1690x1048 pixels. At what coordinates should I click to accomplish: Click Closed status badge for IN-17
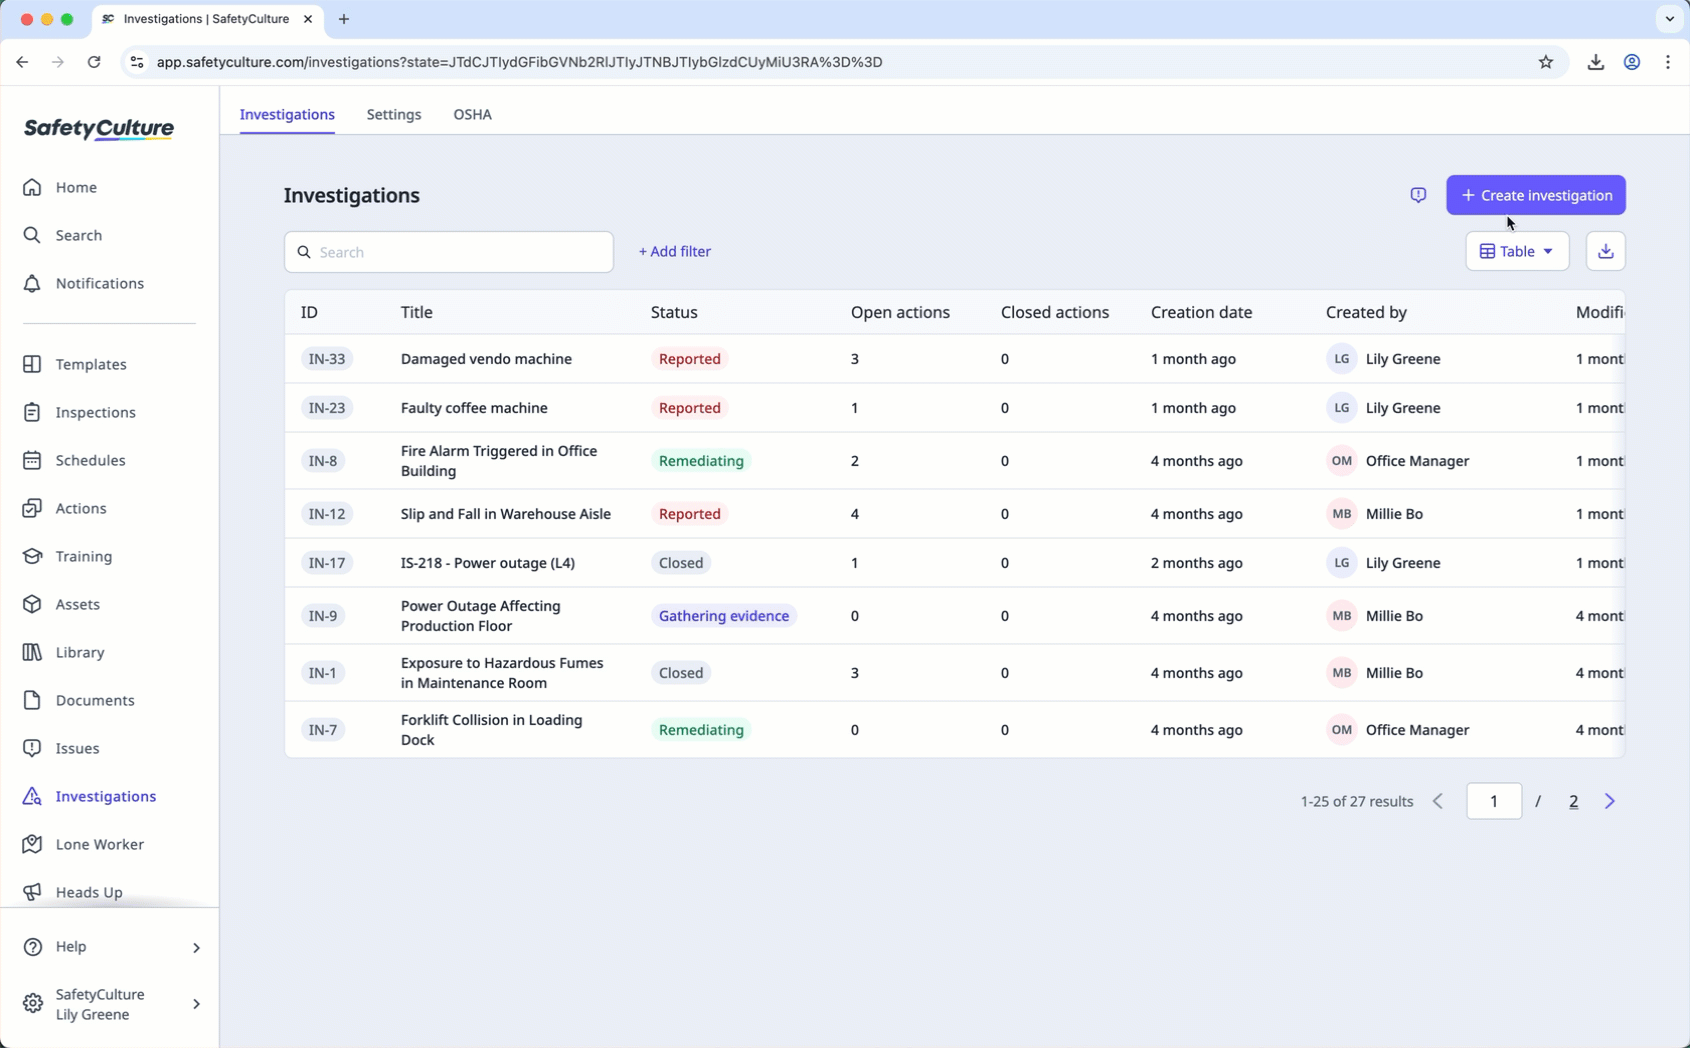[681, 563]
